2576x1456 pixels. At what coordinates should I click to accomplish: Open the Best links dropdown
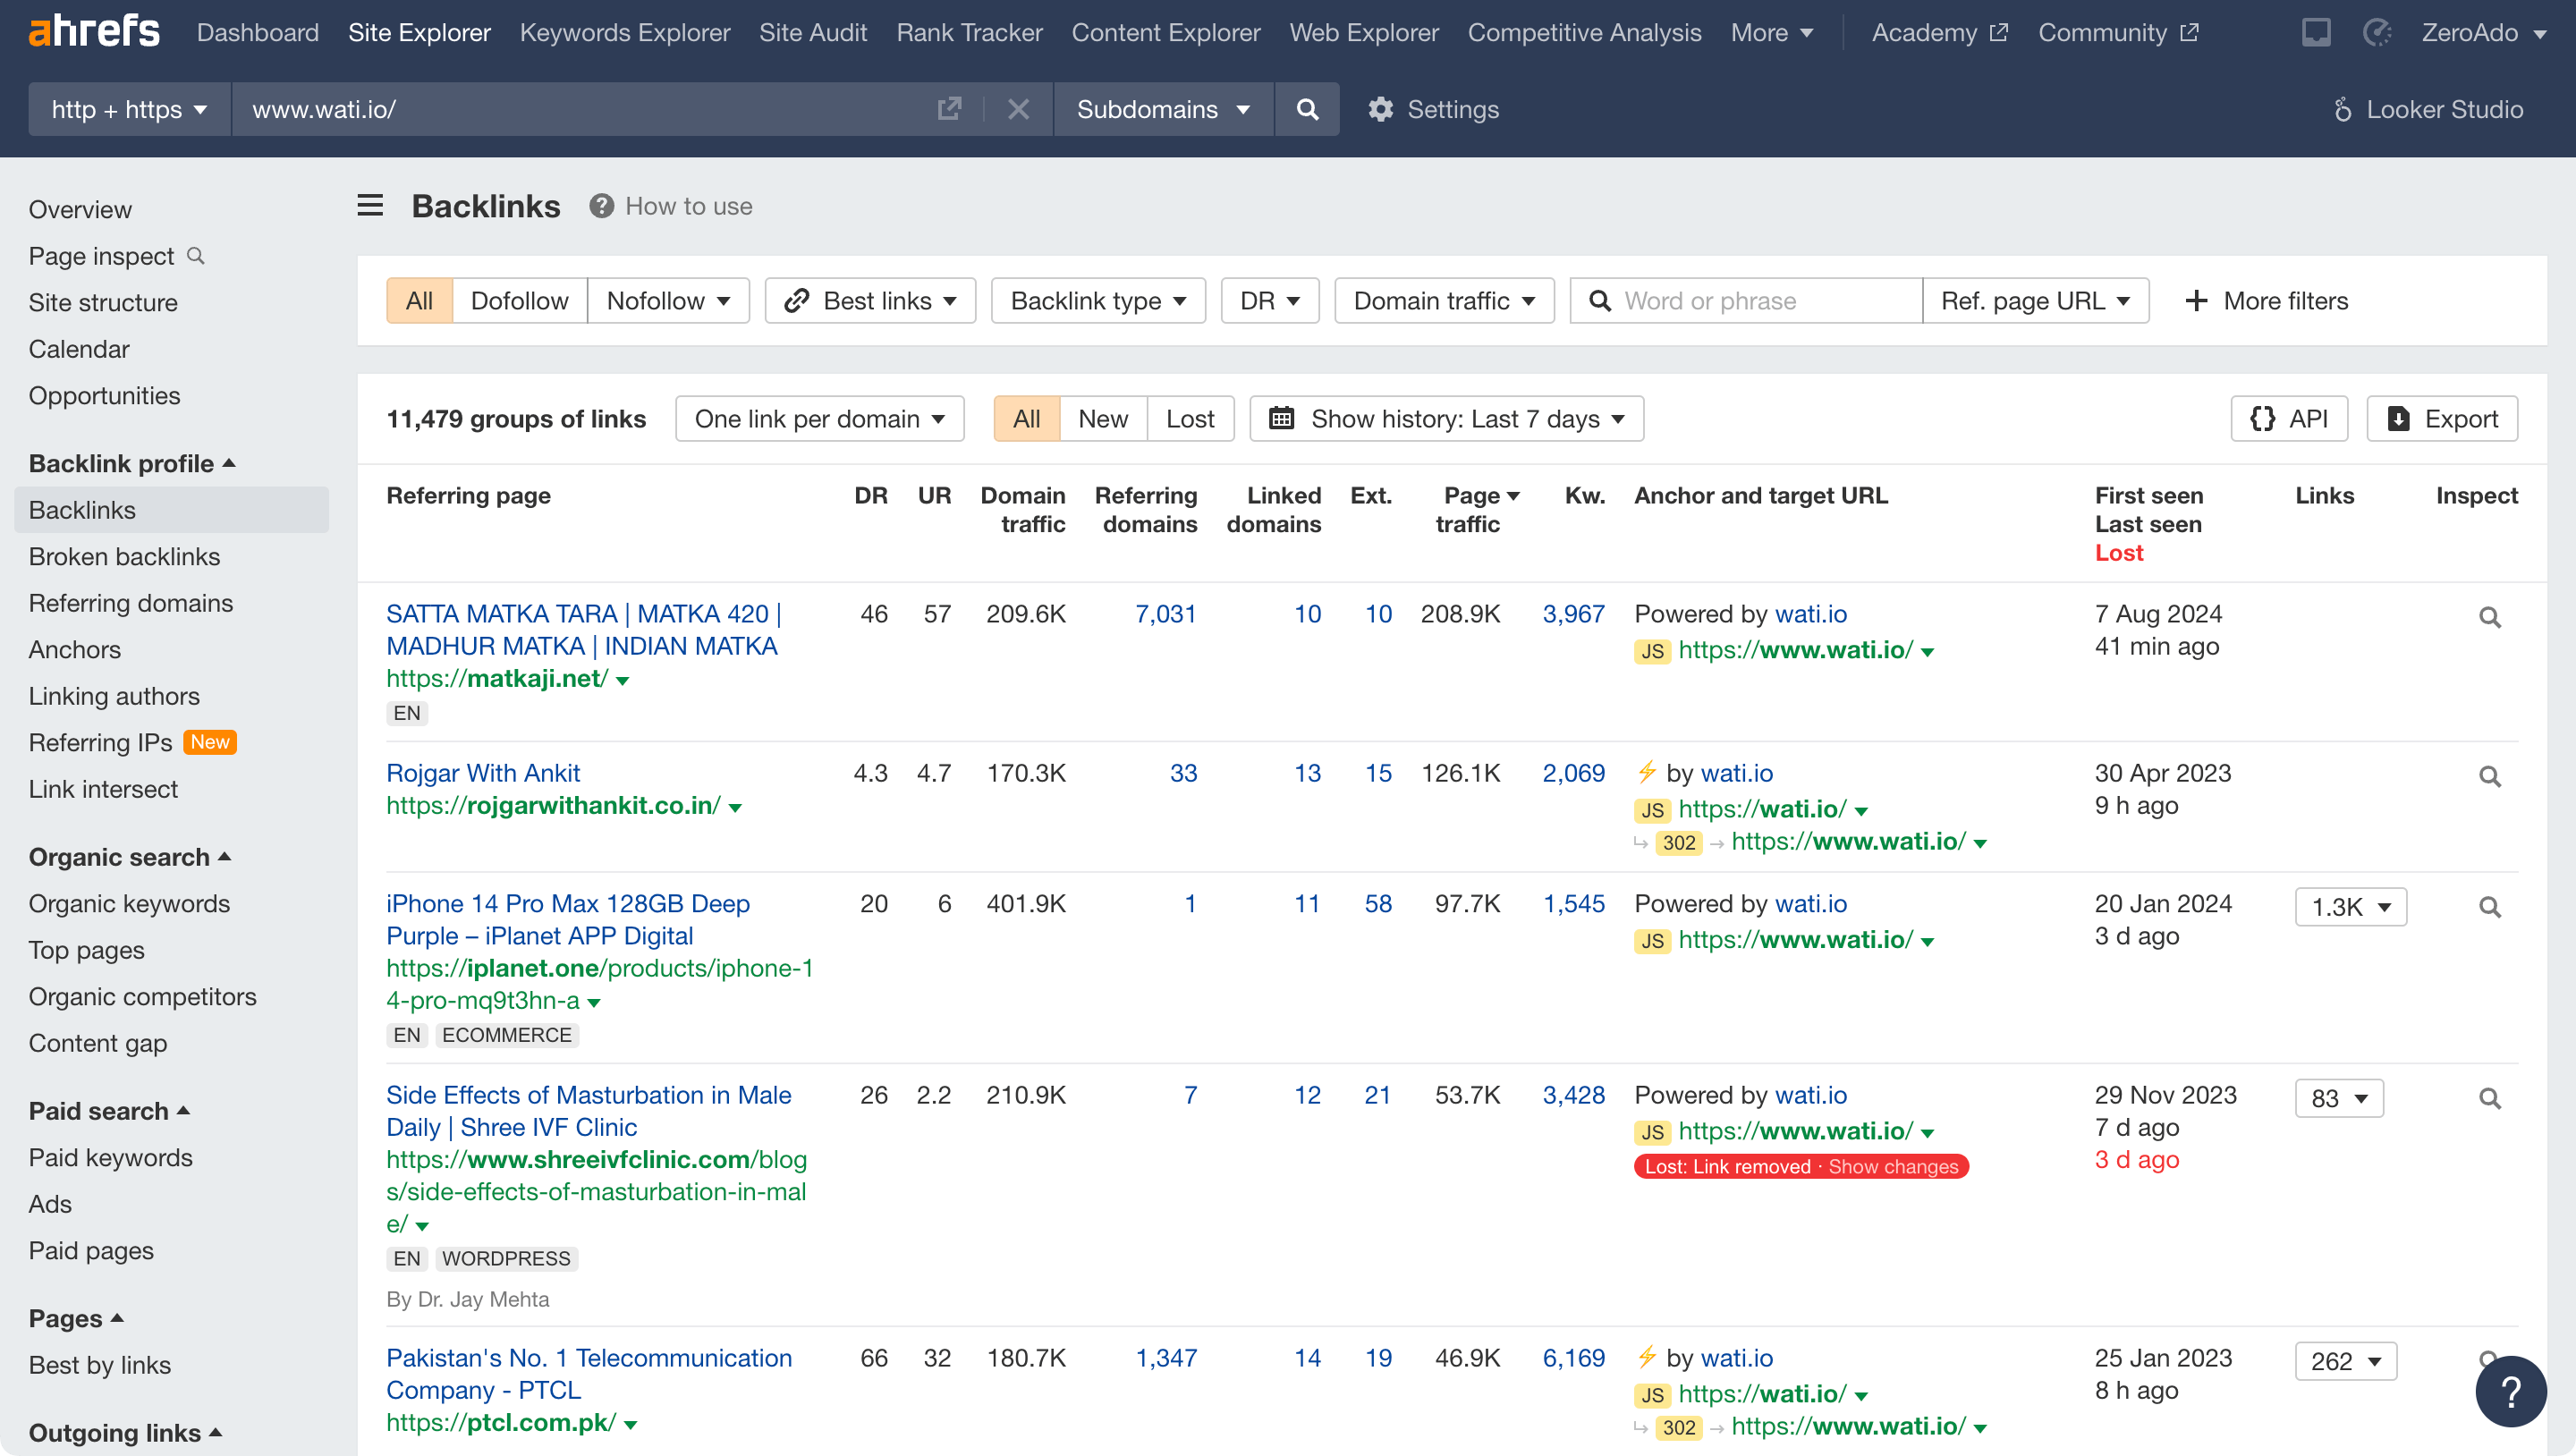pyautogui.click(x=870, y=301)
